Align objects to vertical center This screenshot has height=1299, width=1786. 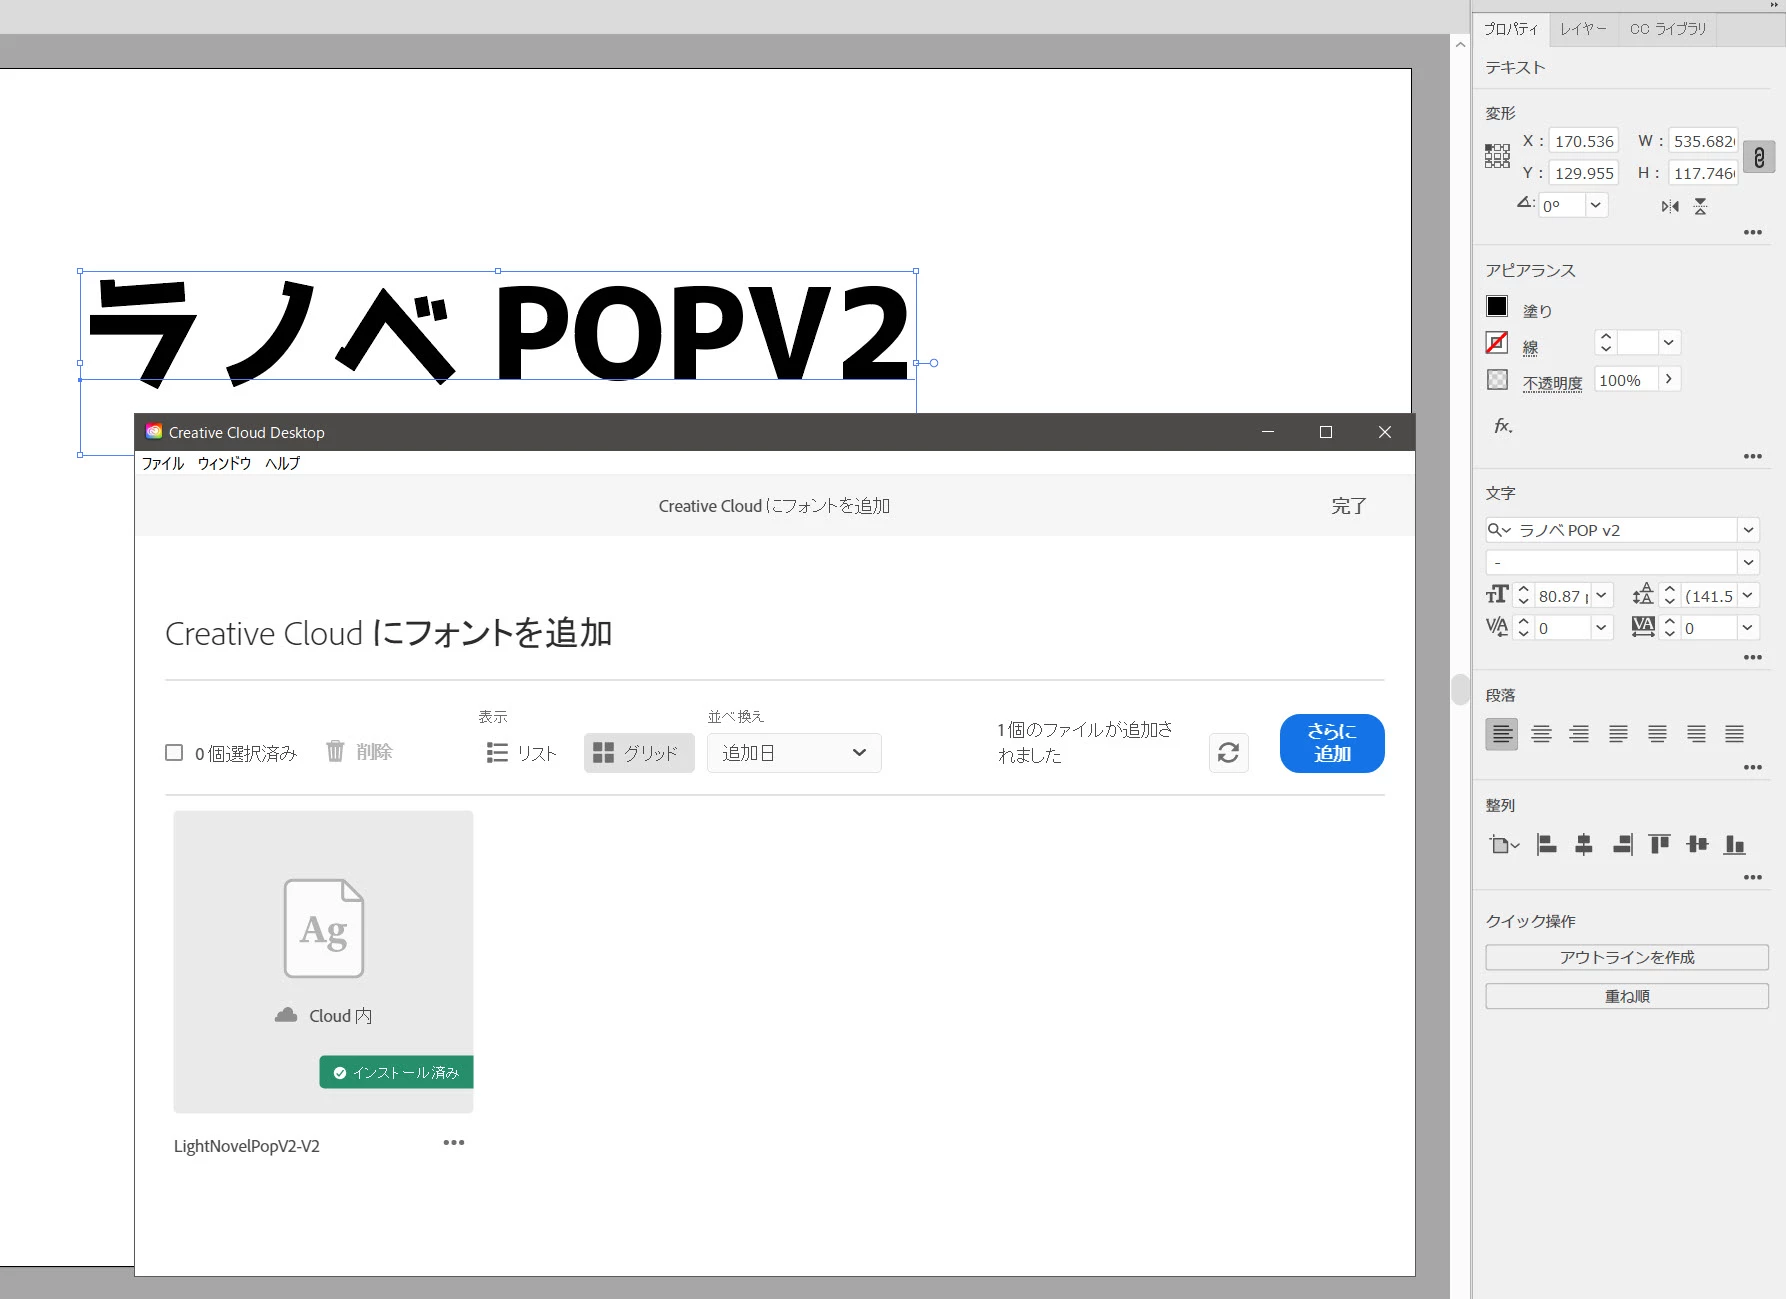(1697, 845)
